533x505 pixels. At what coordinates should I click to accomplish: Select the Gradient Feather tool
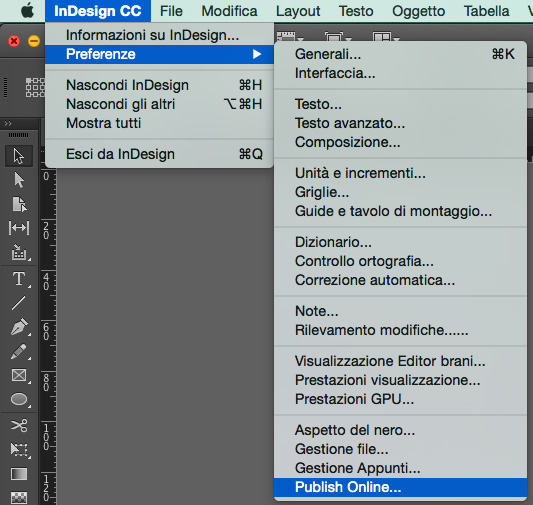pos(19,498)
